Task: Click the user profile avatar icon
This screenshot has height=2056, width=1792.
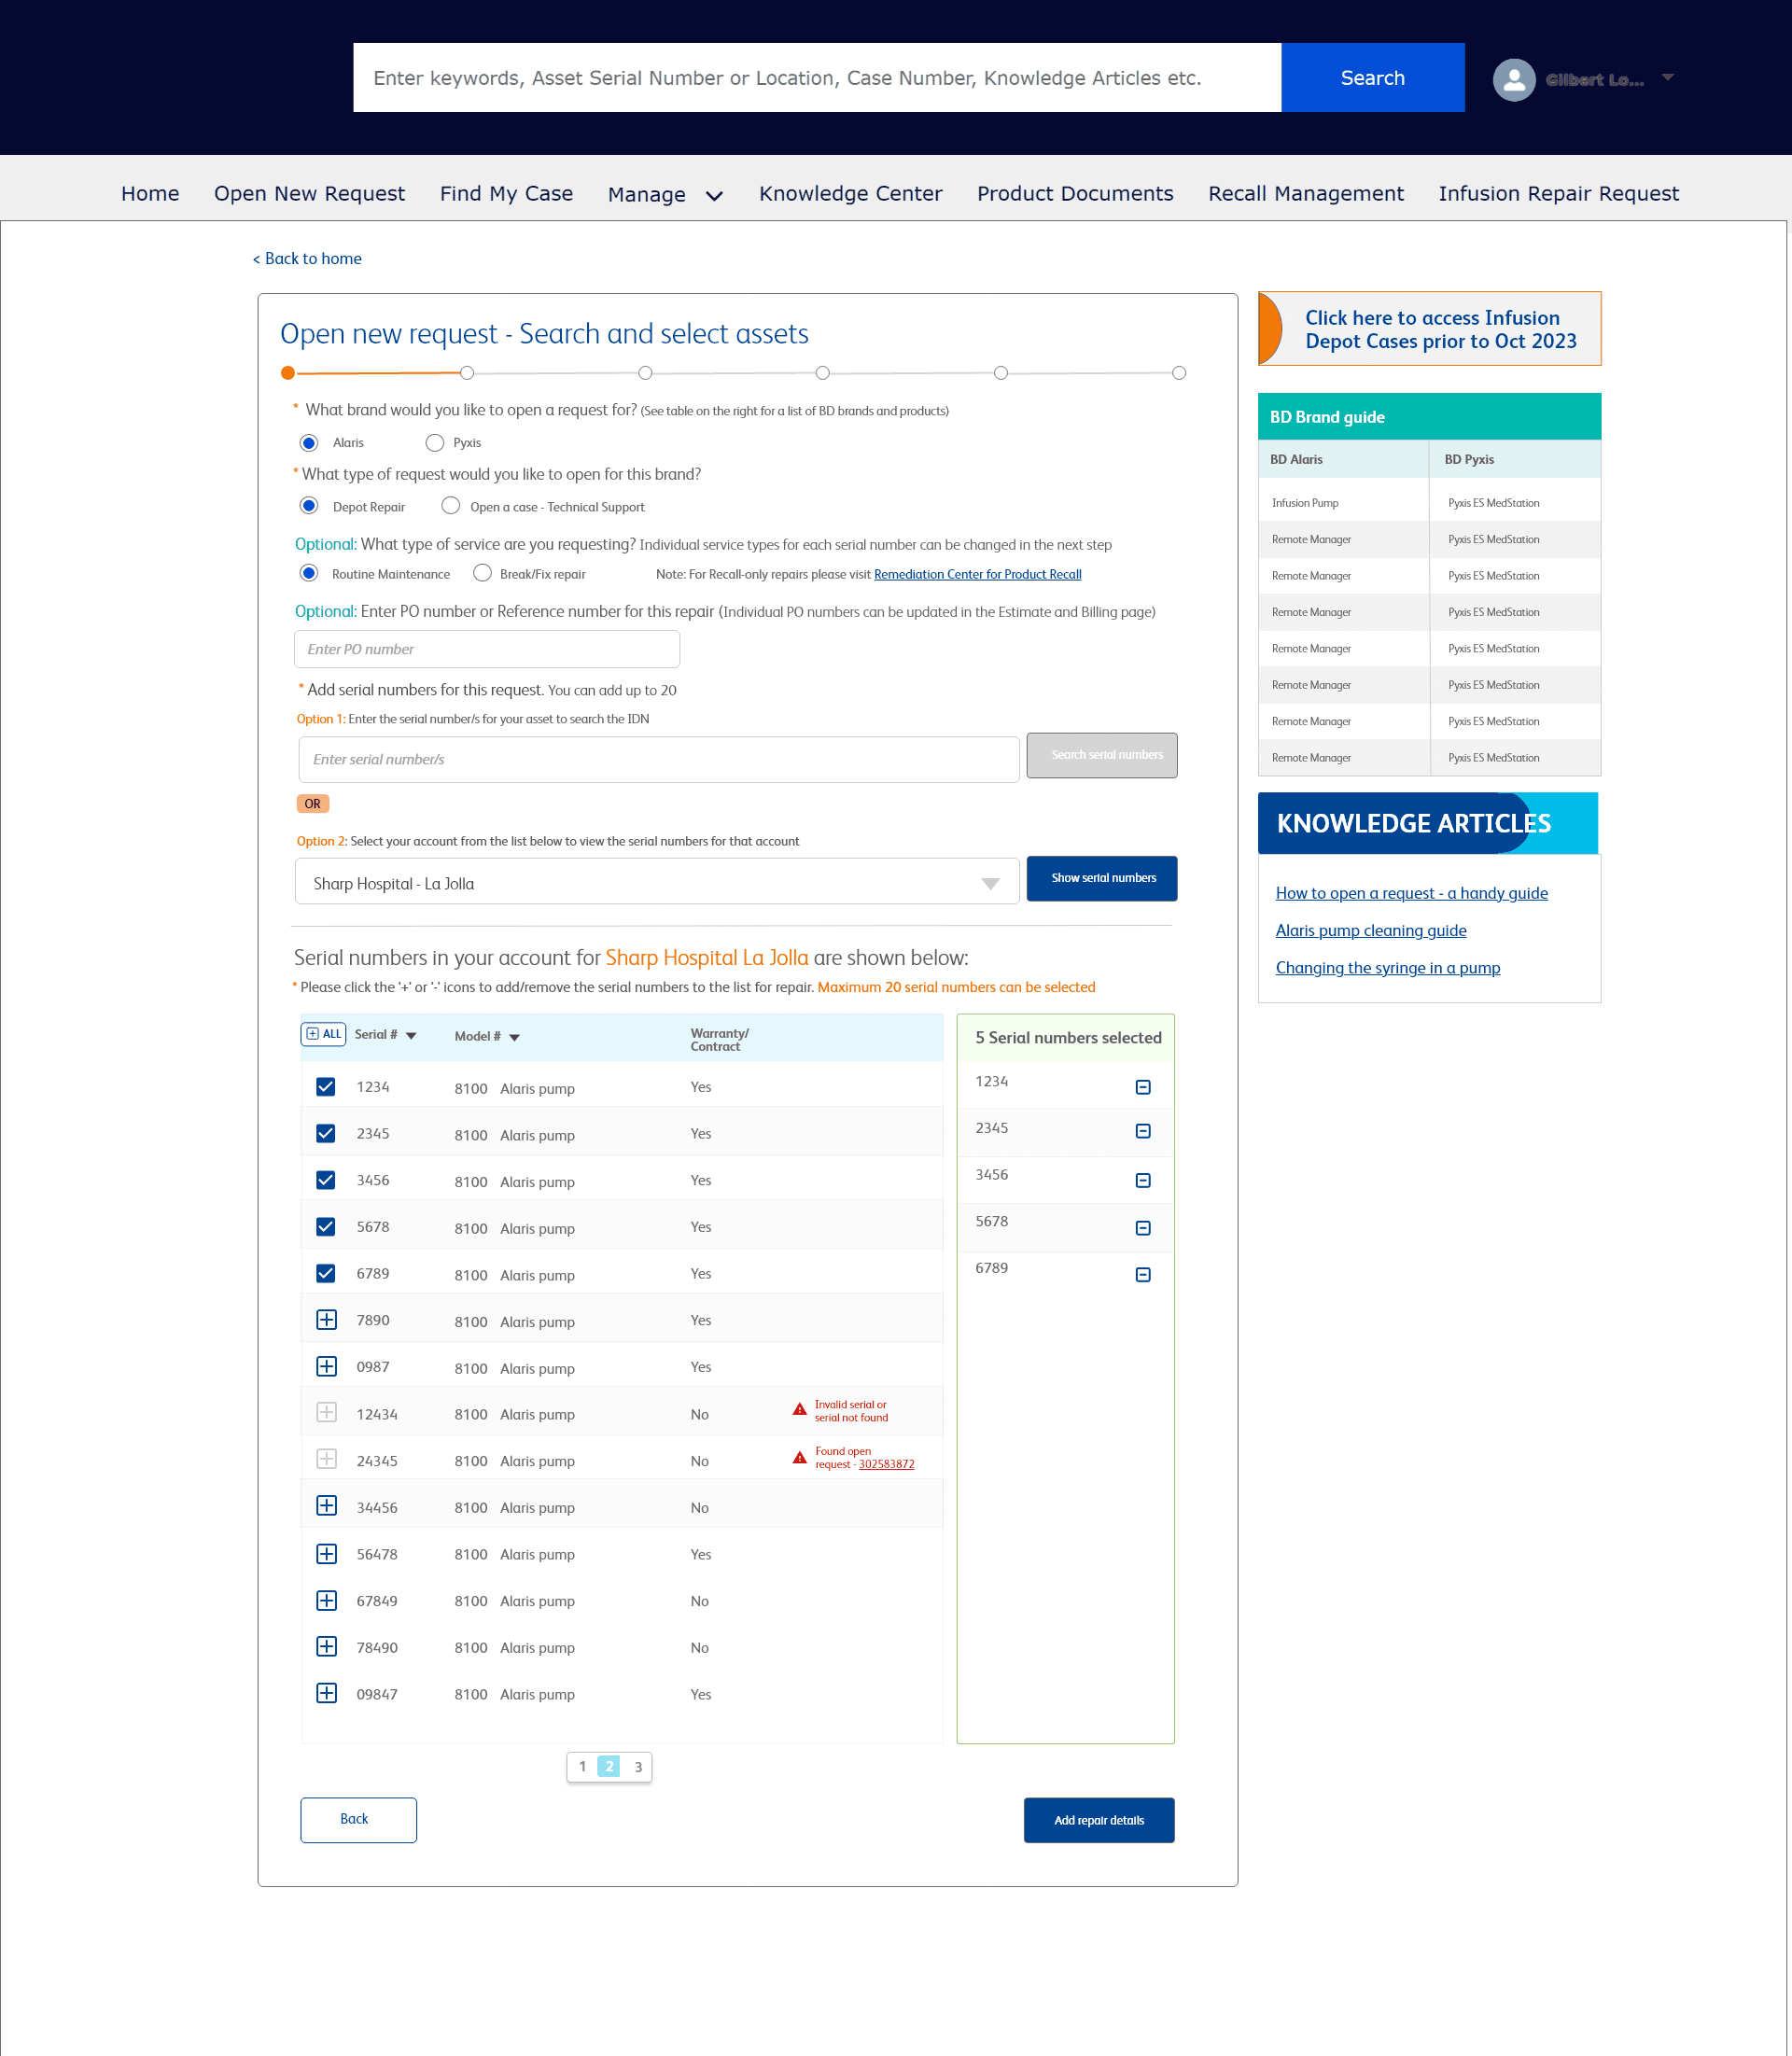Action: [x=1513, y=79]
